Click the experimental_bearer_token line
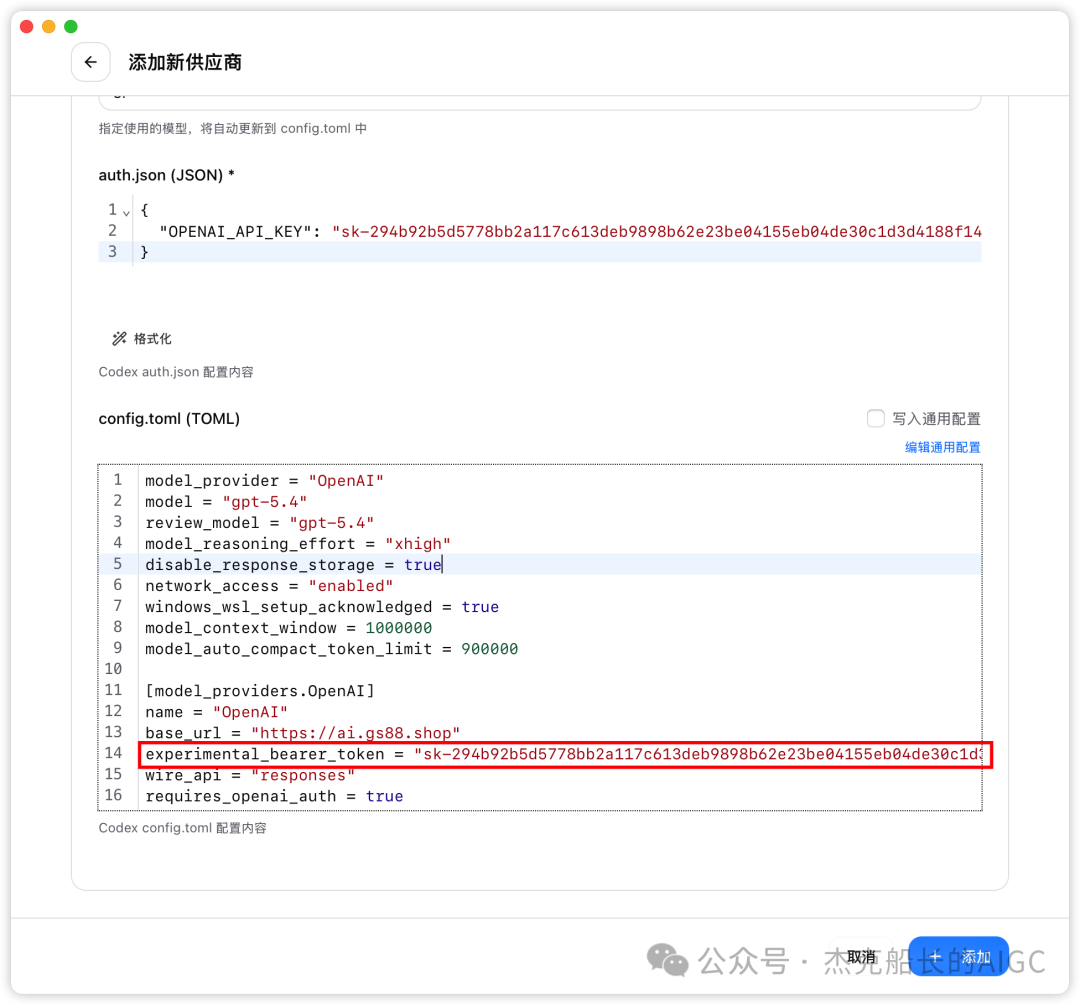The image size is (1080, 1005). 565,754
